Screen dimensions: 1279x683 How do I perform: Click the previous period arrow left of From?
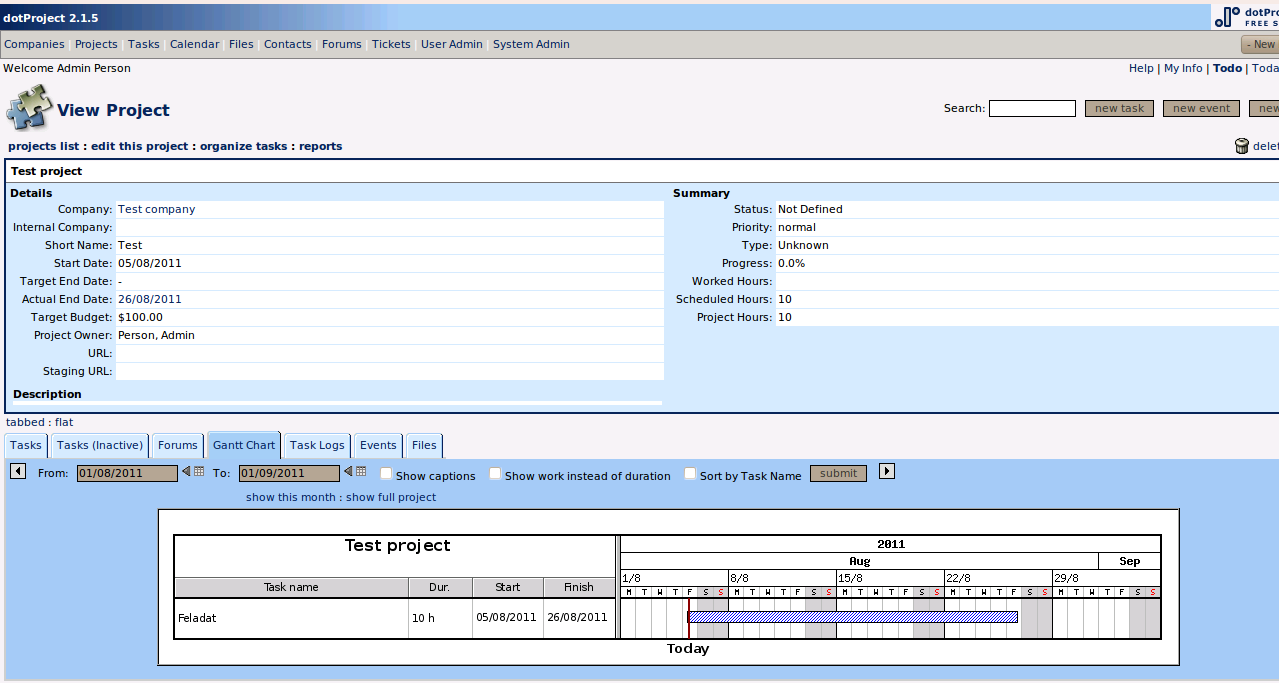[x=17, y=471]
